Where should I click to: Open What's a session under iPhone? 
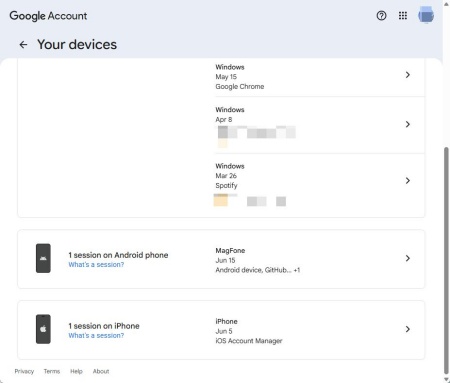click(x=96, y=335)
